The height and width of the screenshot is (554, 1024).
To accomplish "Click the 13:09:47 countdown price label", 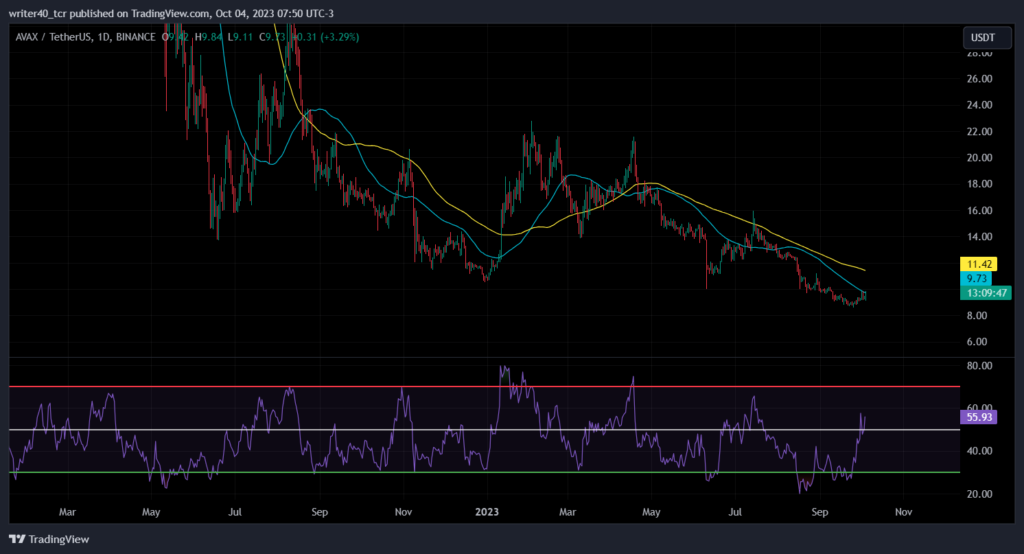I will click(986, 293).
